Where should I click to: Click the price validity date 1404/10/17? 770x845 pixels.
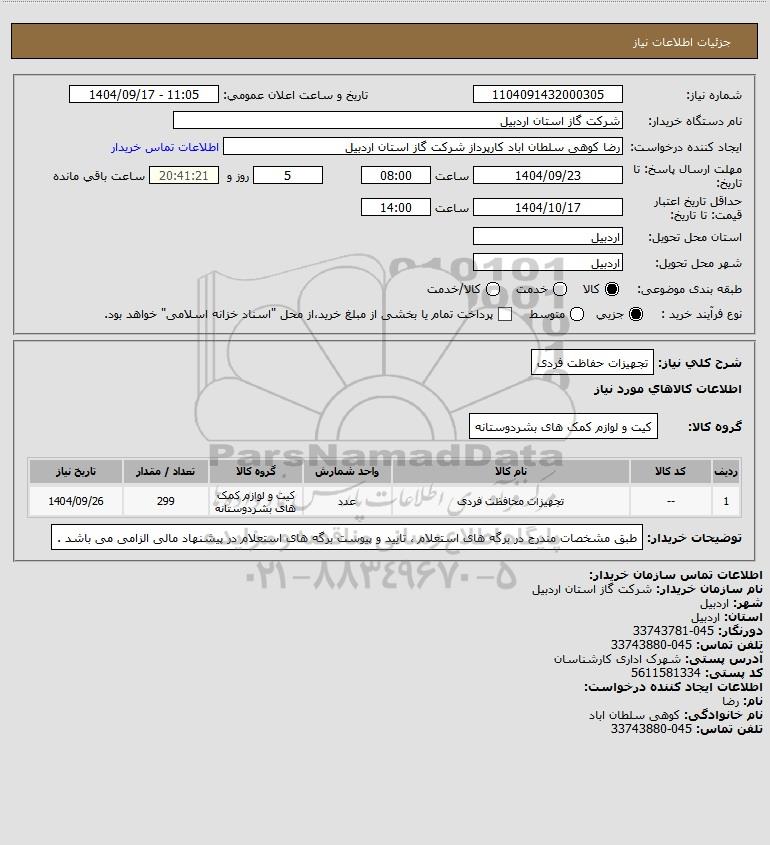click(x=547, y=207)
